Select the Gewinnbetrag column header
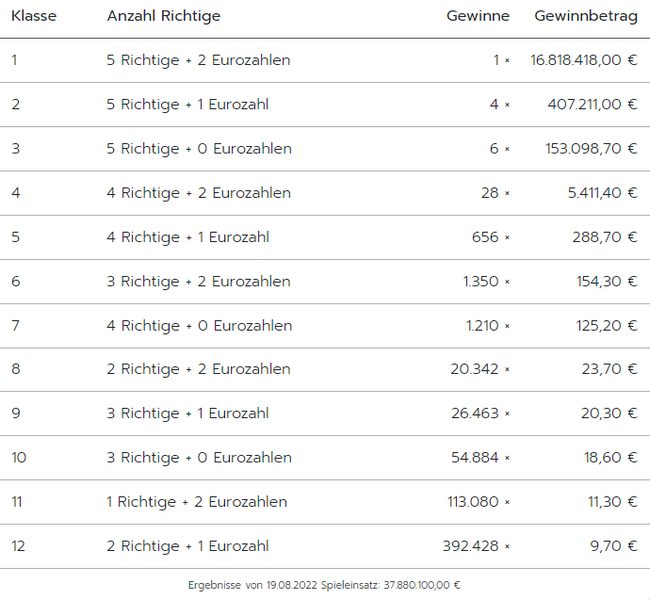Screen dimensions: 650x600 [x=586, y=17]
